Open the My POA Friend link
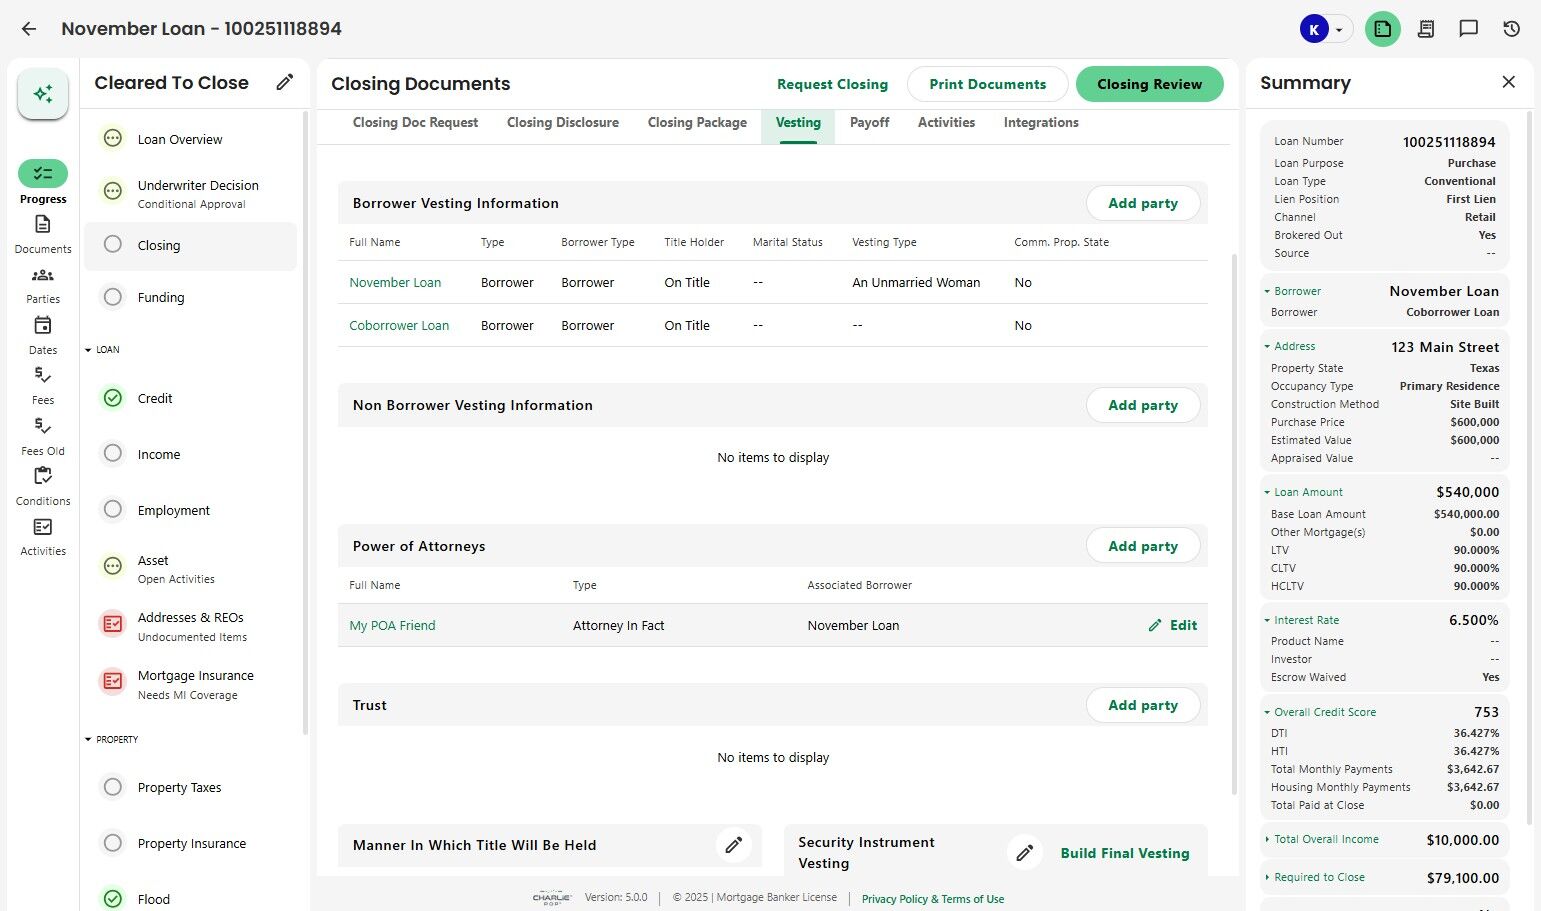The image size is (1541, 911). pos(392,626)
